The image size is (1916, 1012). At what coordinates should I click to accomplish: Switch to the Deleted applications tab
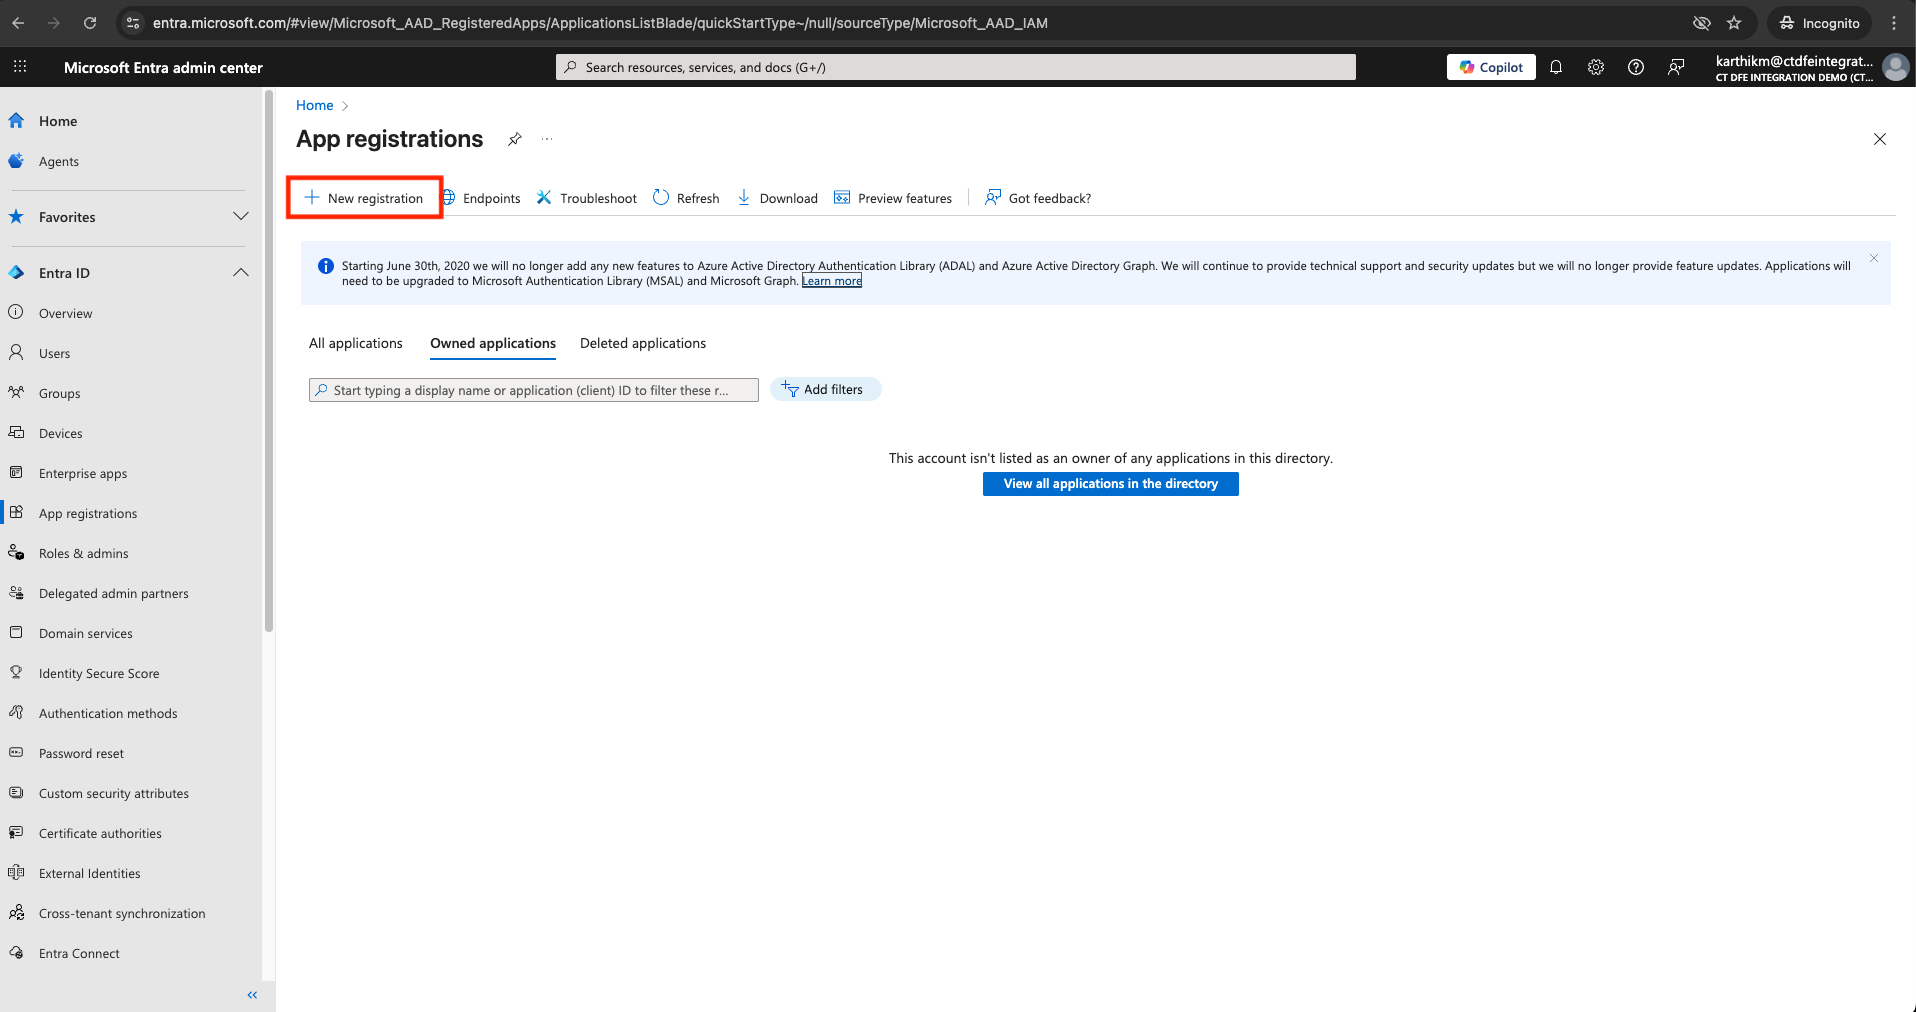coord(643,343)
